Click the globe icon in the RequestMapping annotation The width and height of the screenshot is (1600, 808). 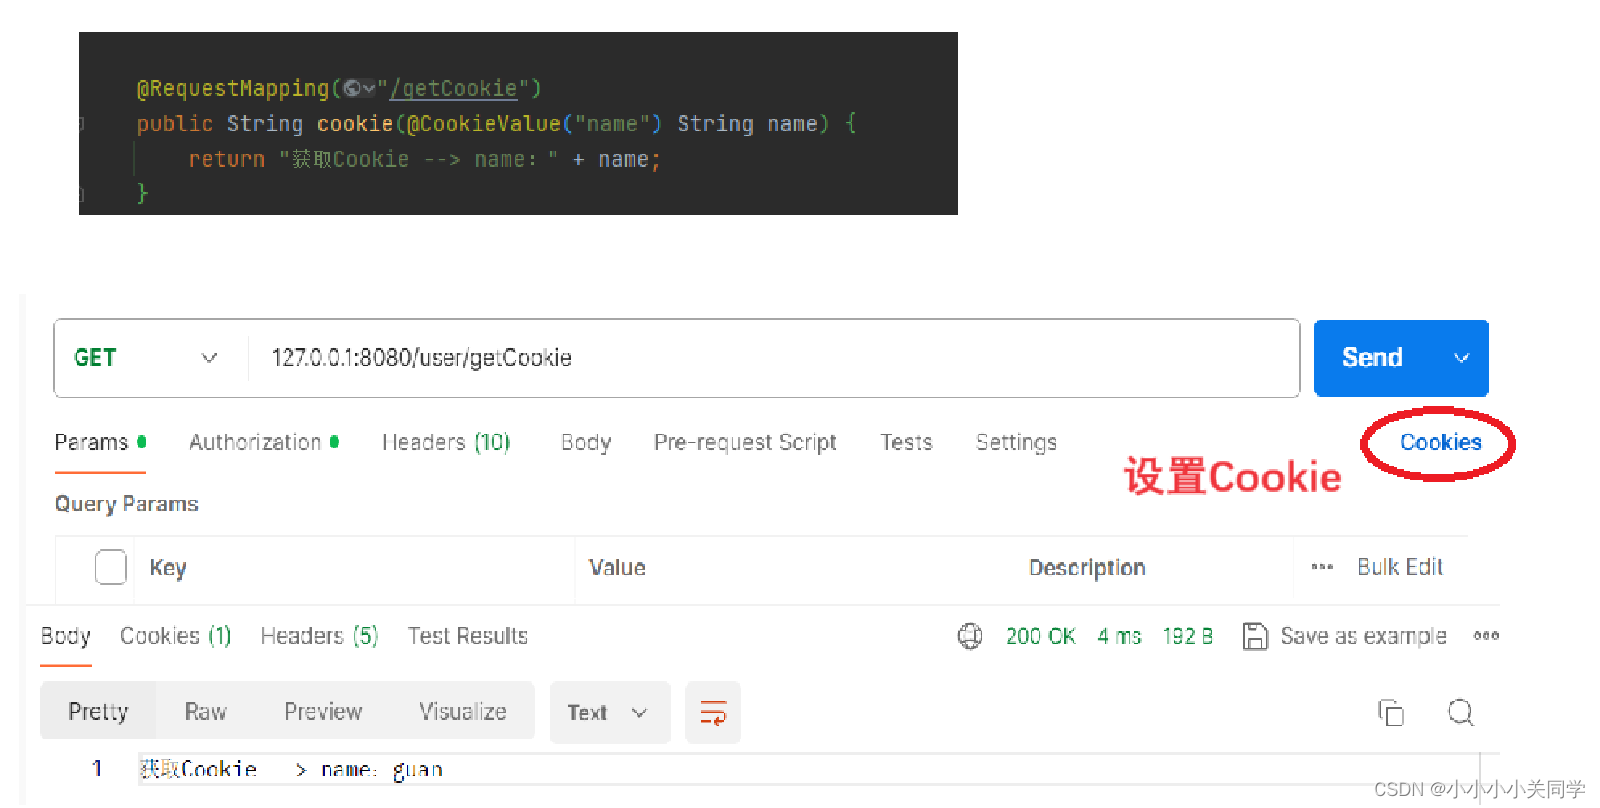coord(352,88)
